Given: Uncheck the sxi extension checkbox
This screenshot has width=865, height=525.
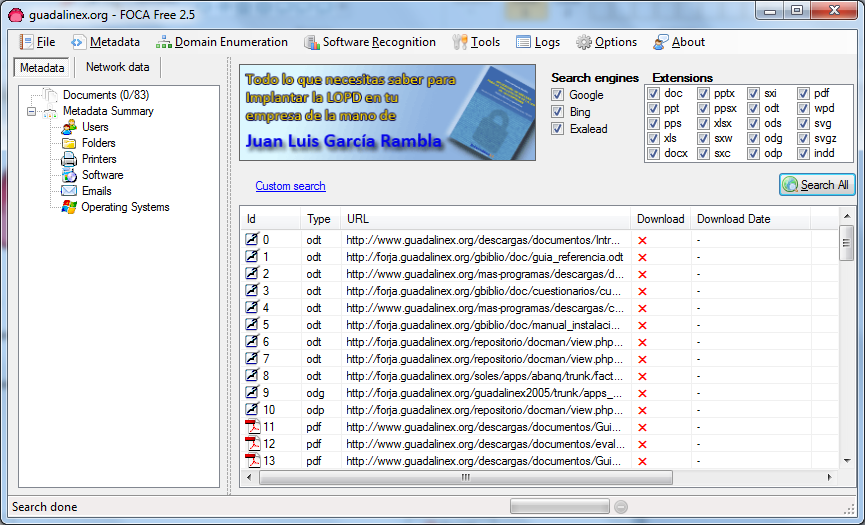Looking at the screenshot, I should (754, 93).
